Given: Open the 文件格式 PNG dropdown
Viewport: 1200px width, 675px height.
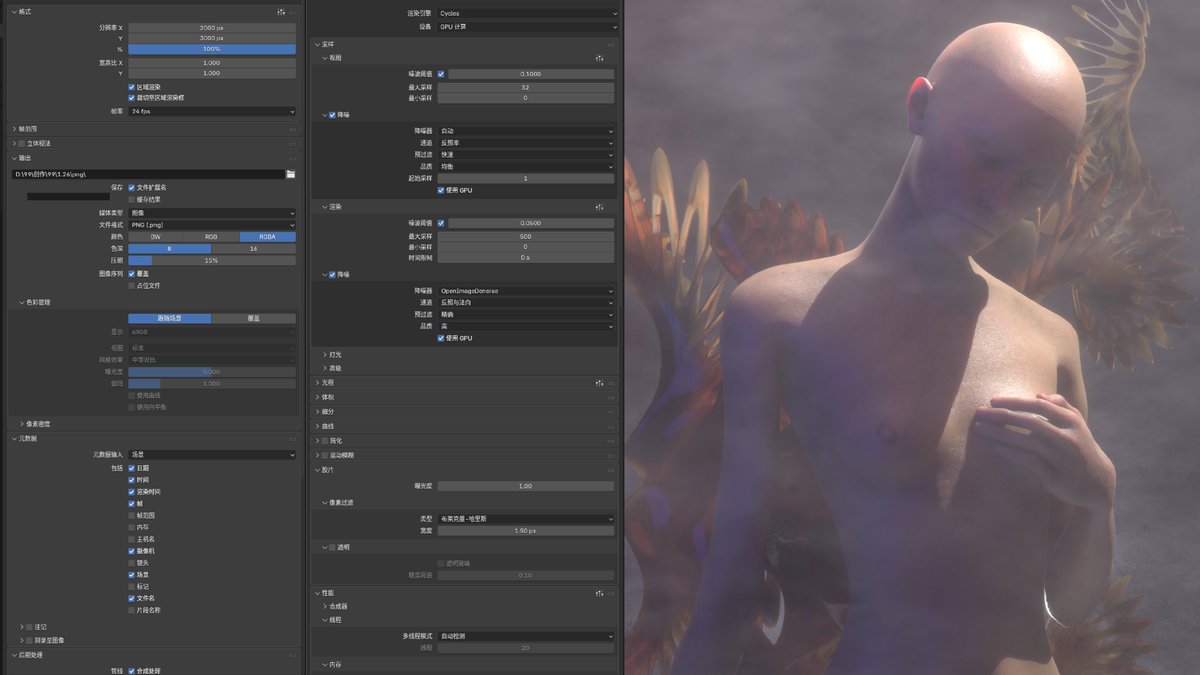Looking at the screenshot, I should pos(212,225).
